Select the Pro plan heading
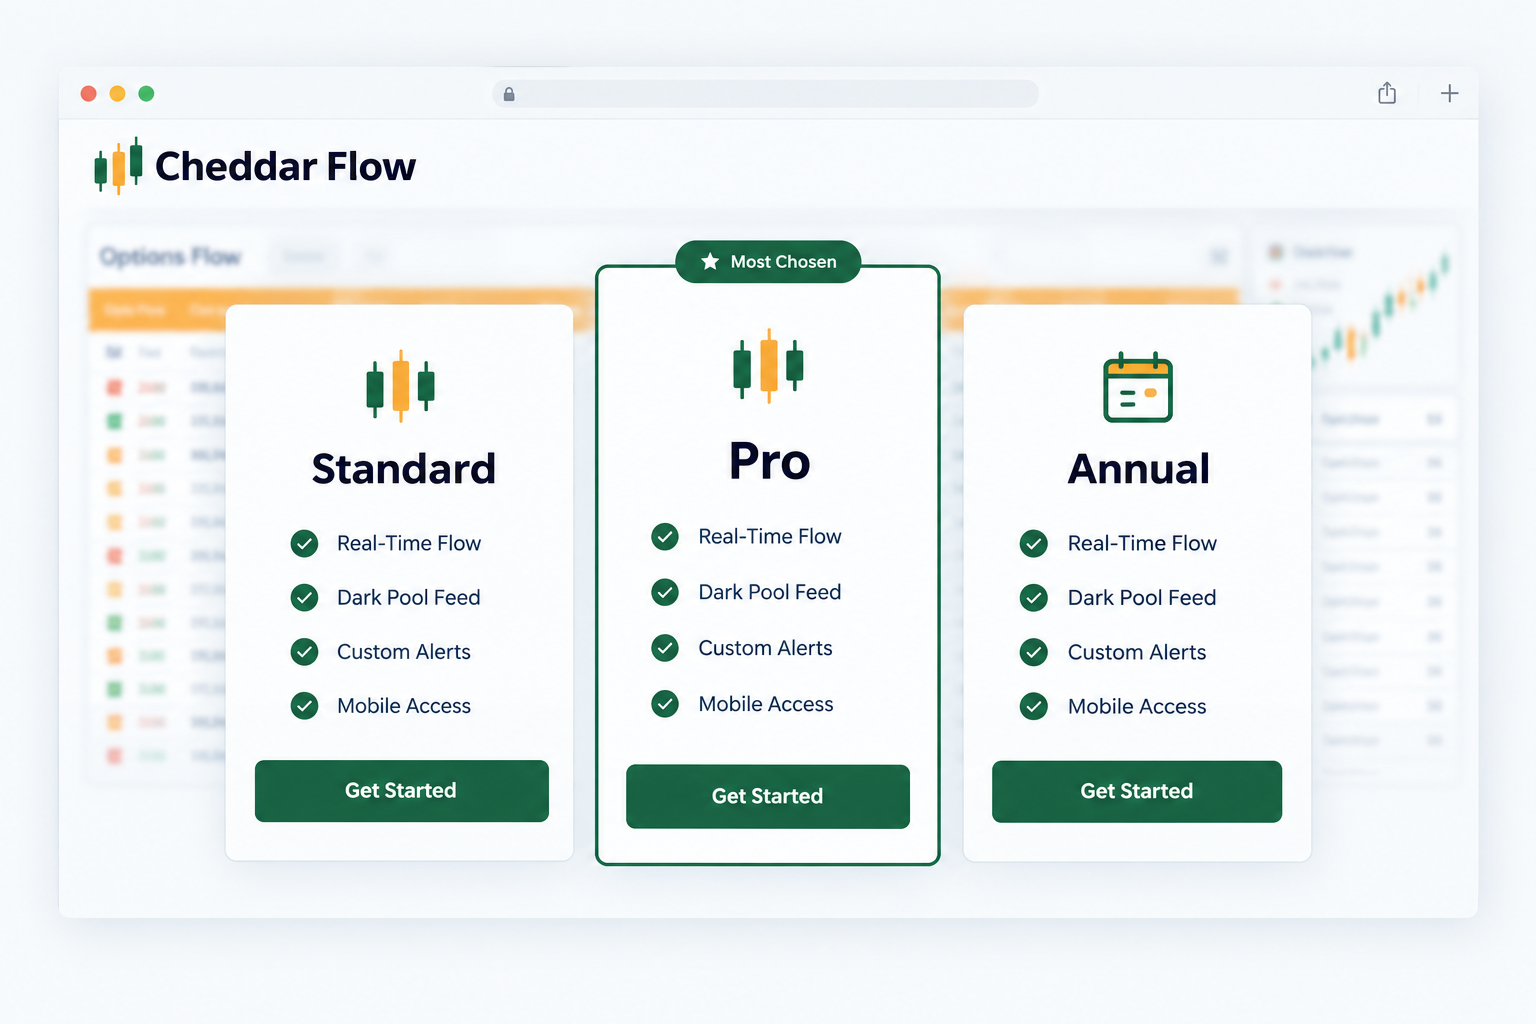This screenshot has height=1024, width=1536. coord(769,461)
